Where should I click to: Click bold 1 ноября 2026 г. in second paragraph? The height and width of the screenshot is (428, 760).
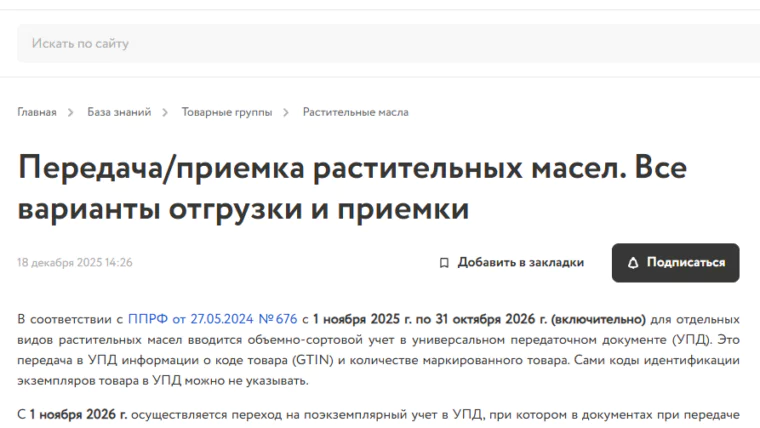coord(78,413)
